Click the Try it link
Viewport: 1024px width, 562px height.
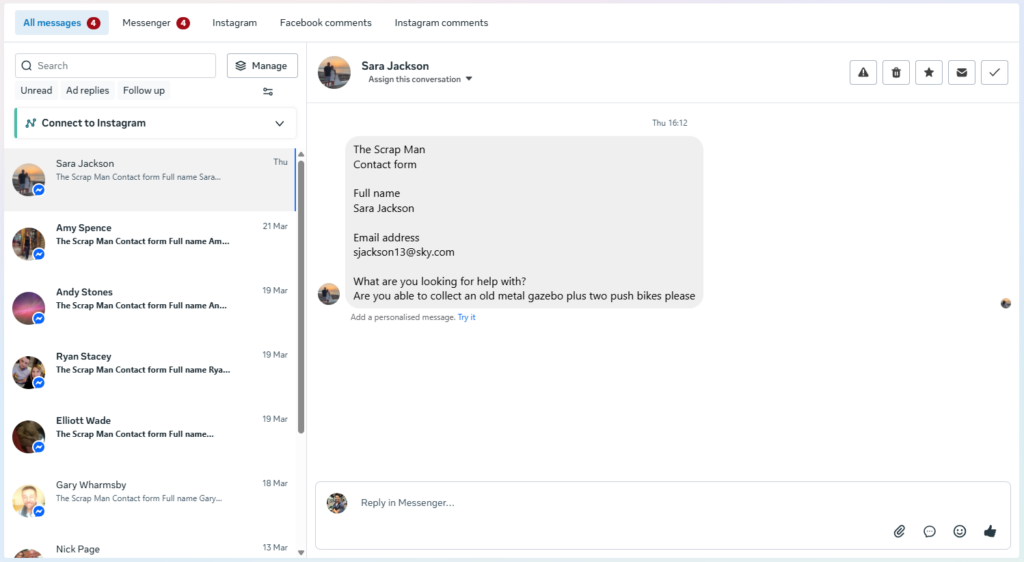pyautogui.click(x=467, y=317)
